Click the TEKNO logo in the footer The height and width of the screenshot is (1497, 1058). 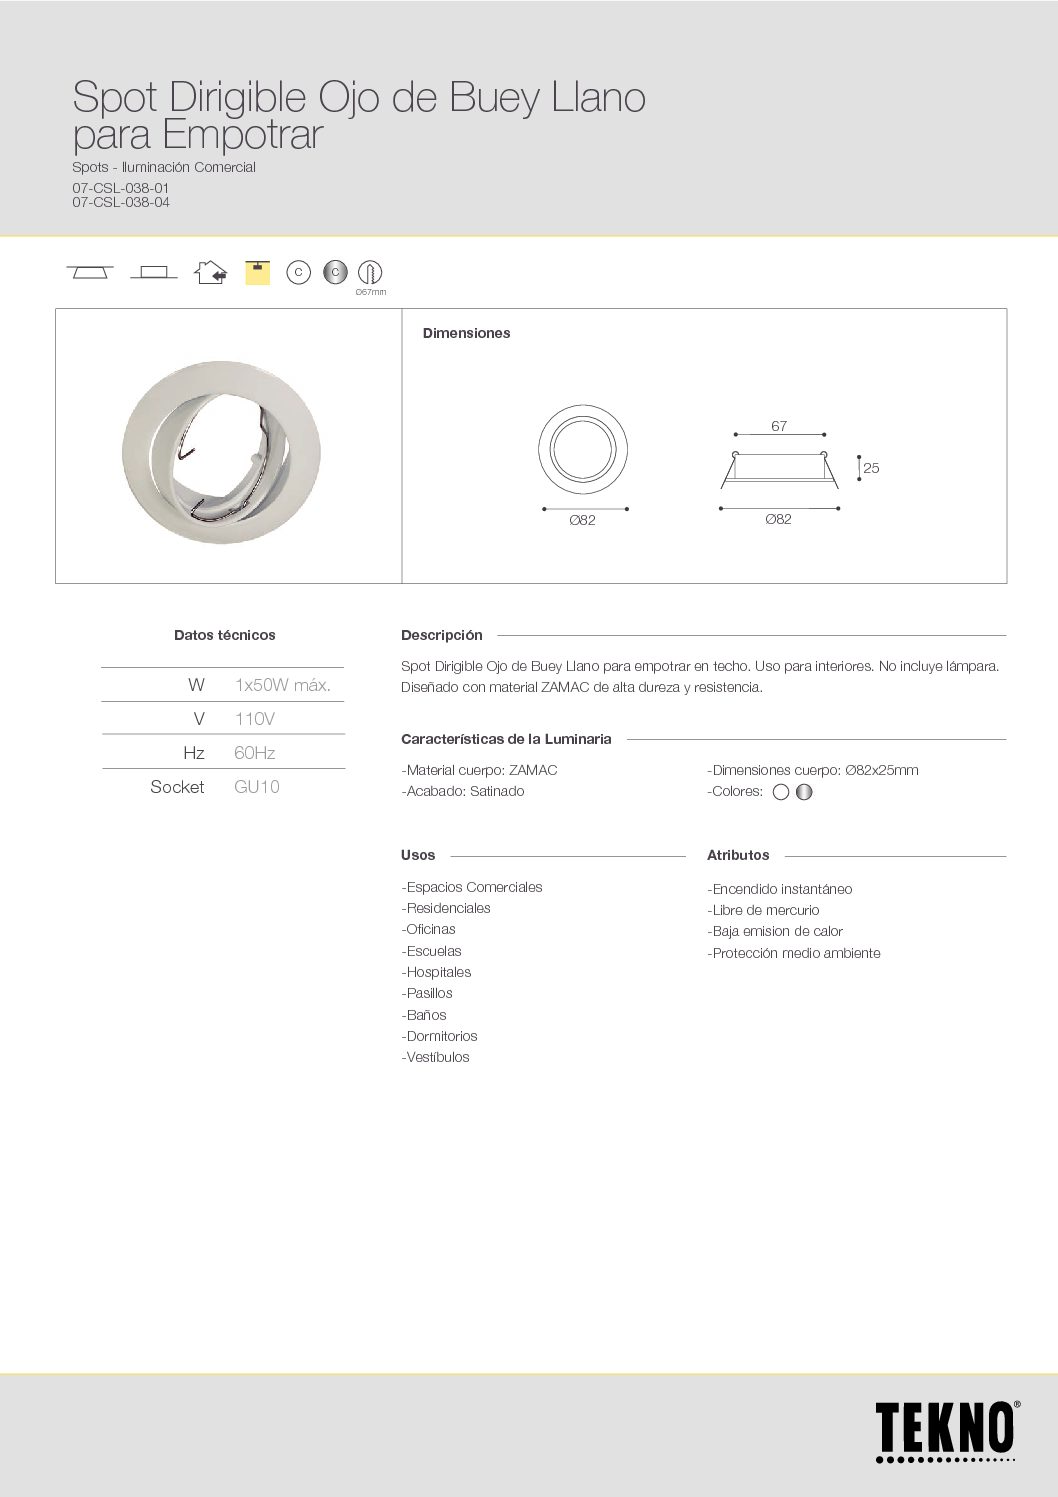(947, 1431)
